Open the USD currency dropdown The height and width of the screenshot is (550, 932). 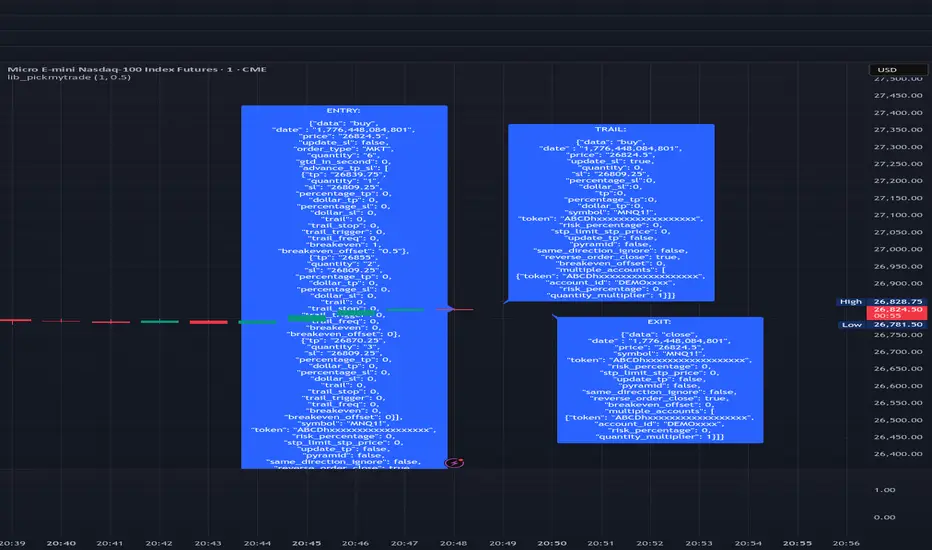898,70
